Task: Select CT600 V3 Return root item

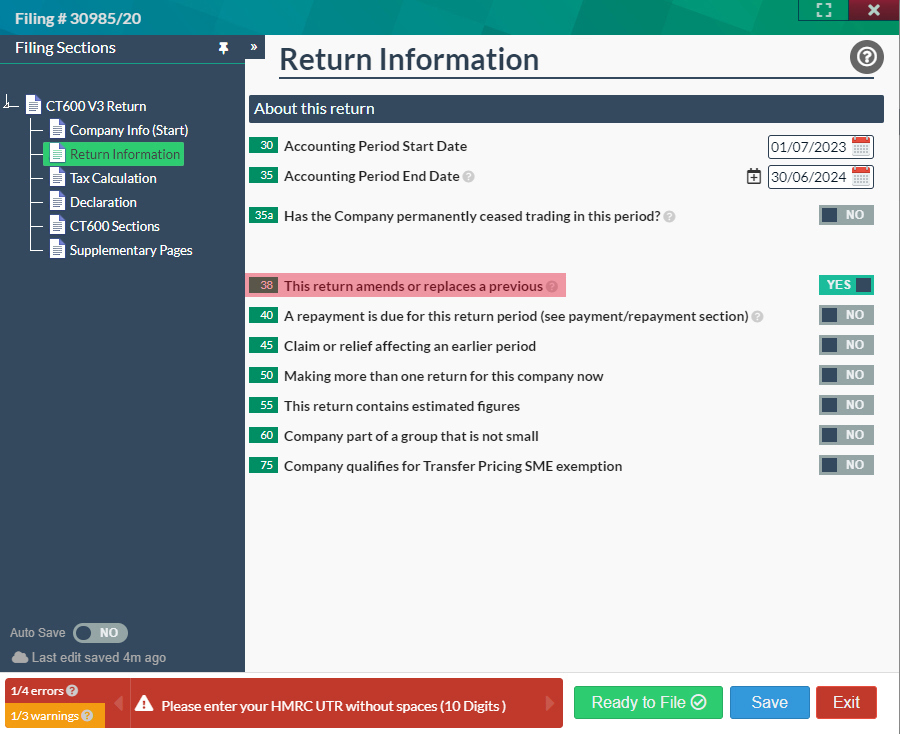Action: 96,106
